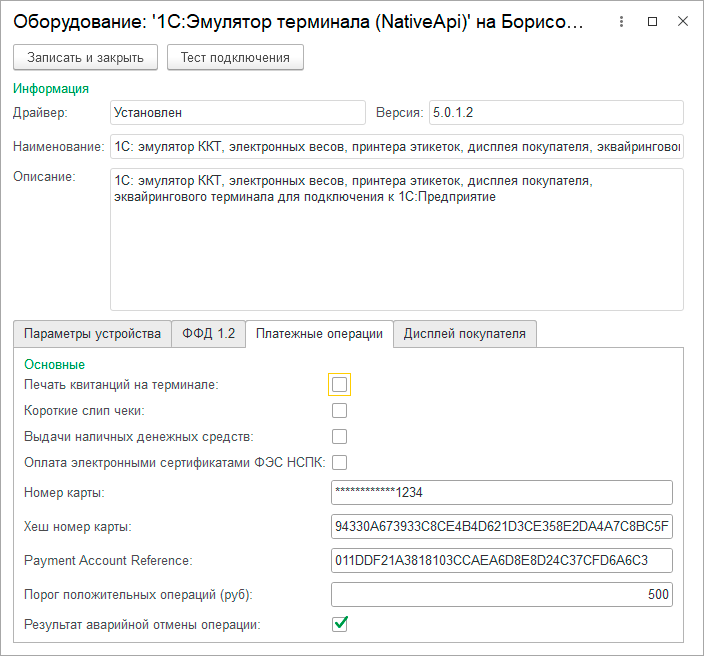Enable 'Оплата электронными сертификатами ФЭС НСПК'

[x=339, y=462]
